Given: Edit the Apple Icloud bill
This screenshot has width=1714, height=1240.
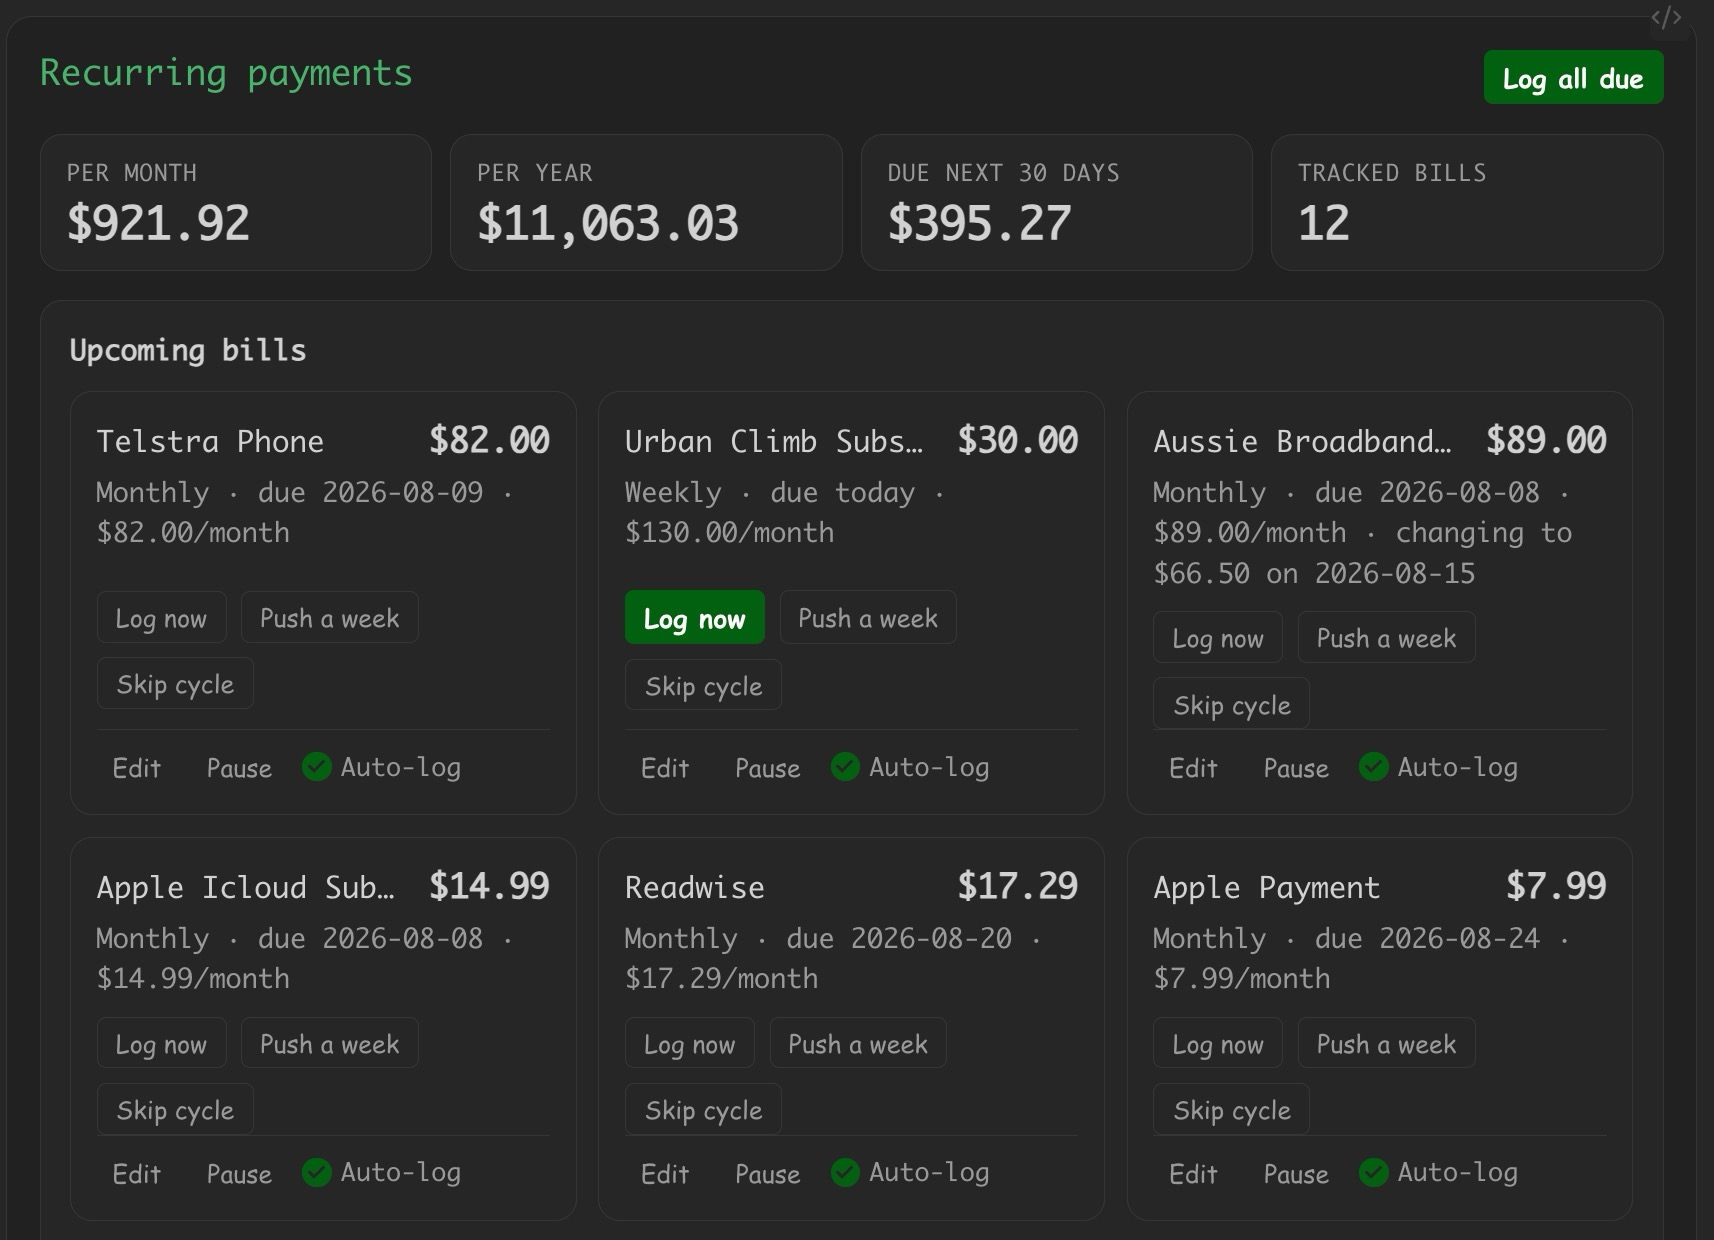Looking at the screenshot, I should click(136, 1173).
